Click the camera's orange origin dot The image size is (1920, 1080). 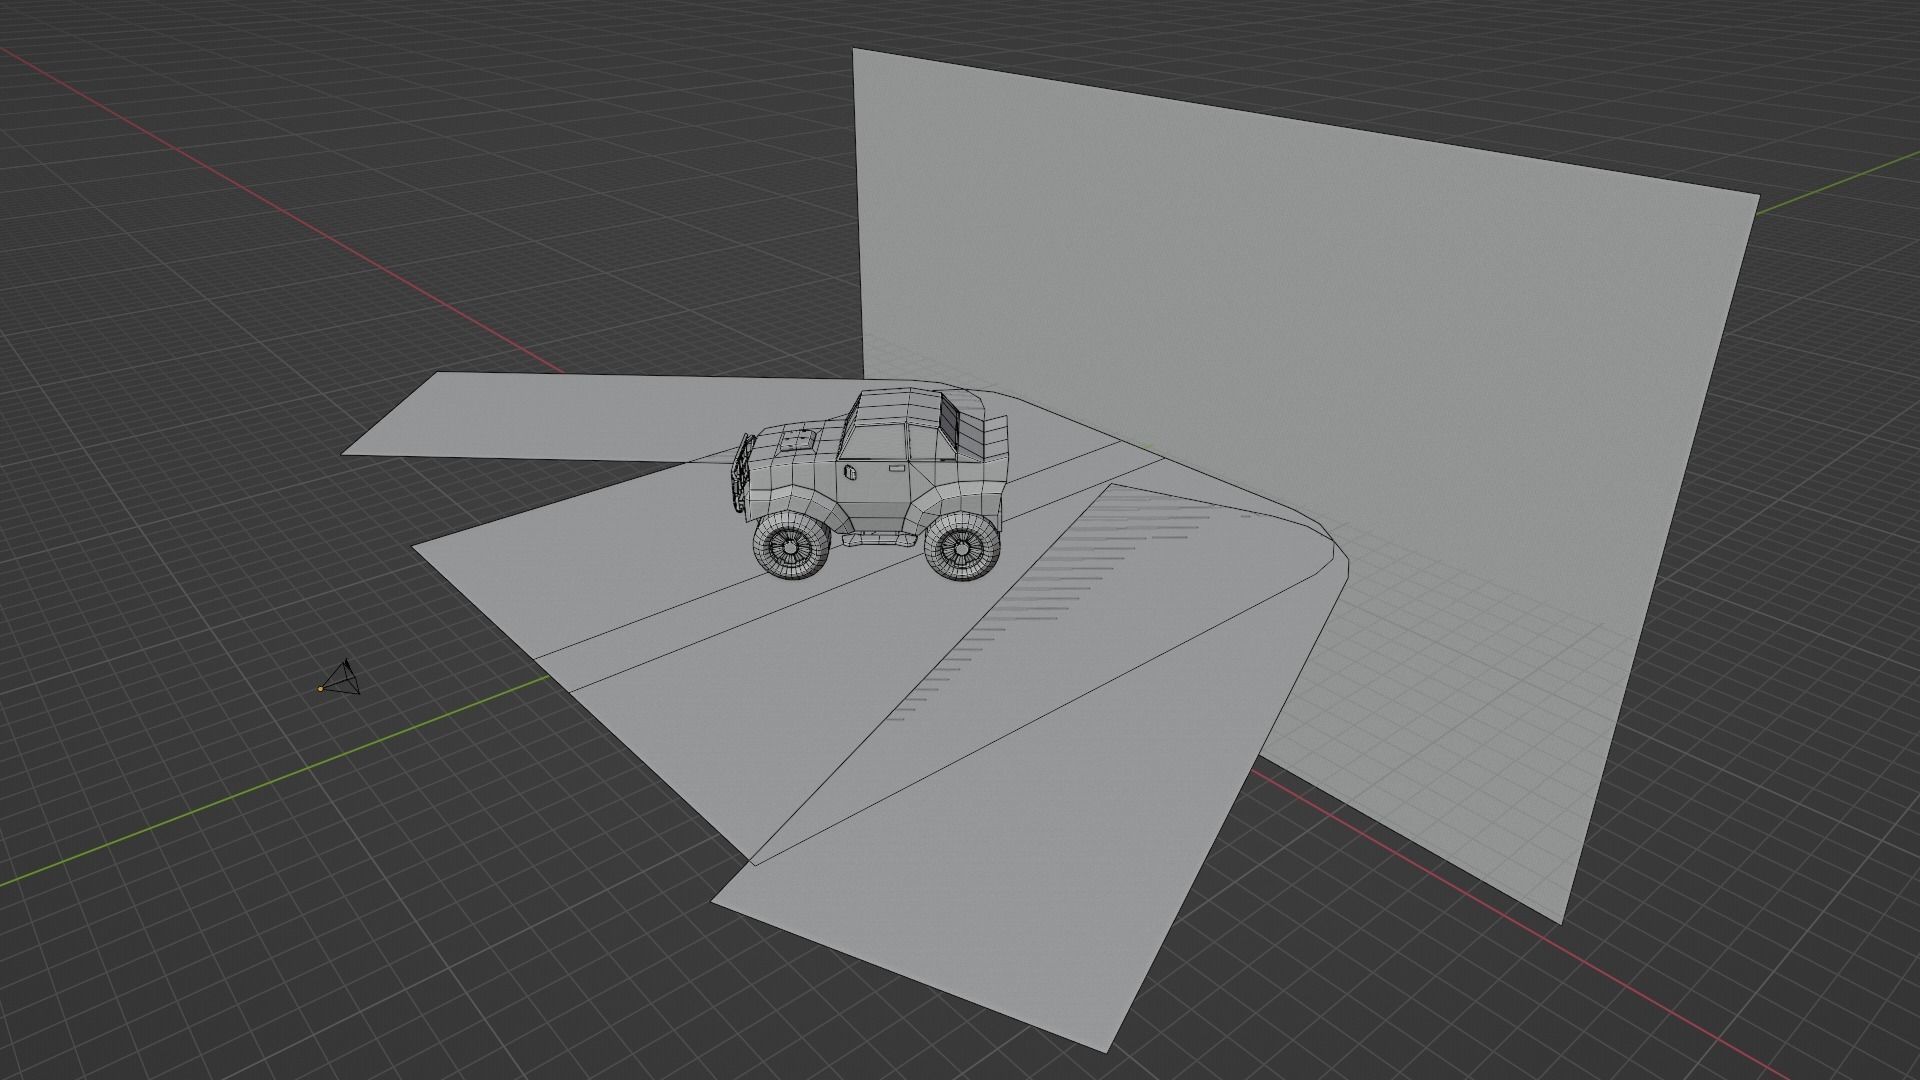click(x=320, y=688)
